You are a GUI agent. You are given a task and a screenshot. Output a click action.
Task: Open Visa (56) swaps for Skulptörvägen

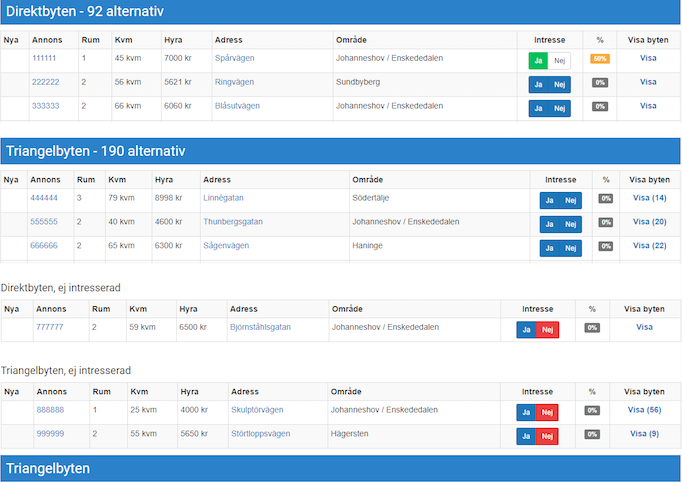click(644, 409)
